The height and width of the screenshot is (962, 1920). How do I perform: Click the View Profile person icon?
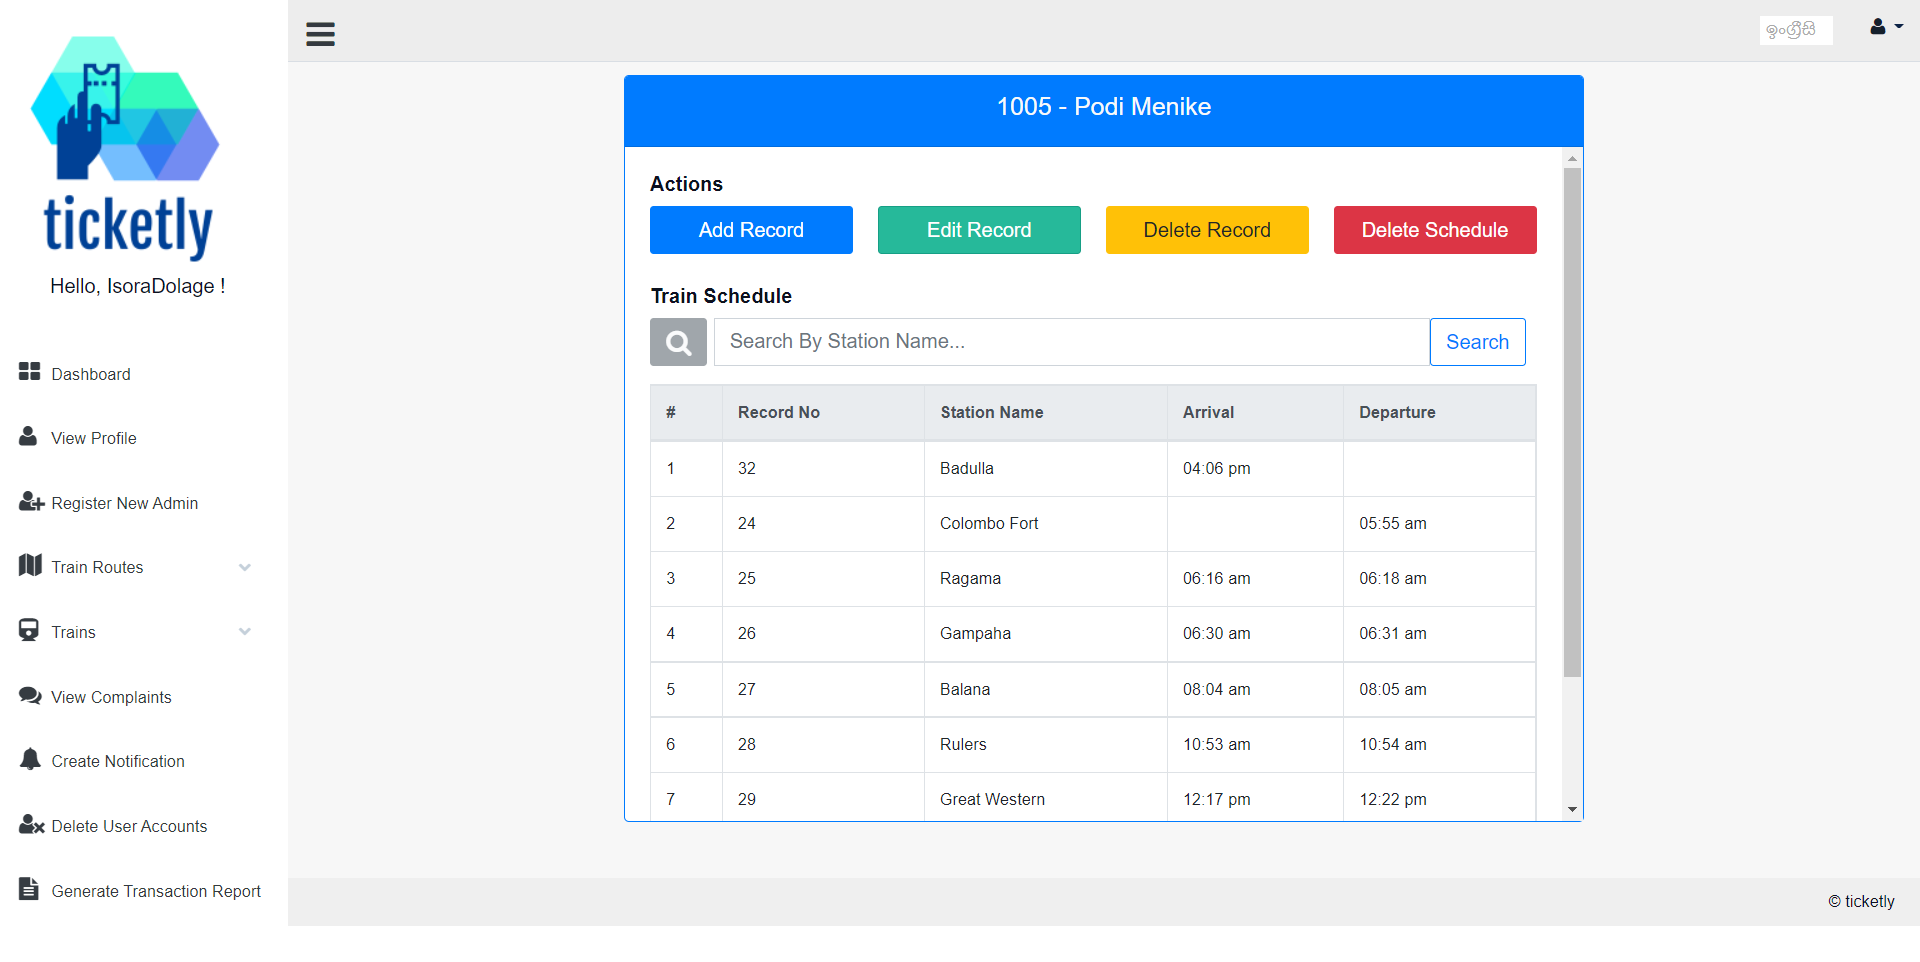[x=28, y=436]
